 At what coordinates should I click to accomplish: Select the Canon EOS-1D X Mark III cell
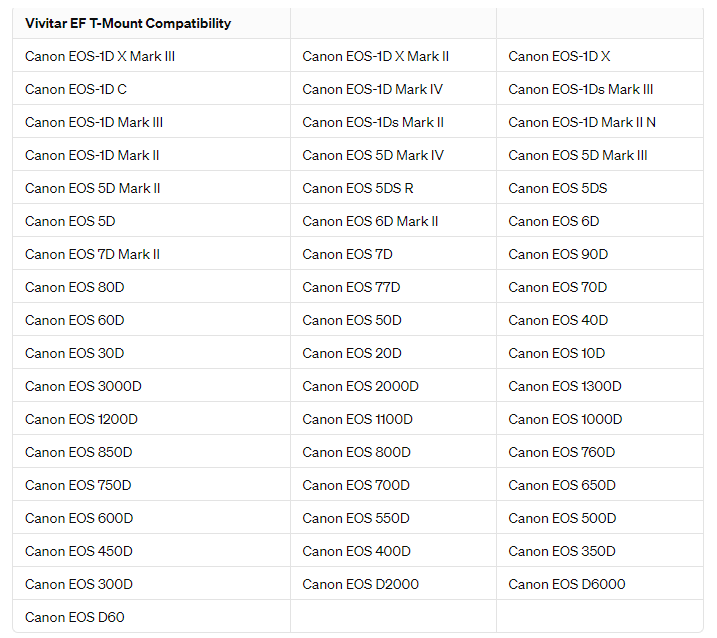pos(100,56)
